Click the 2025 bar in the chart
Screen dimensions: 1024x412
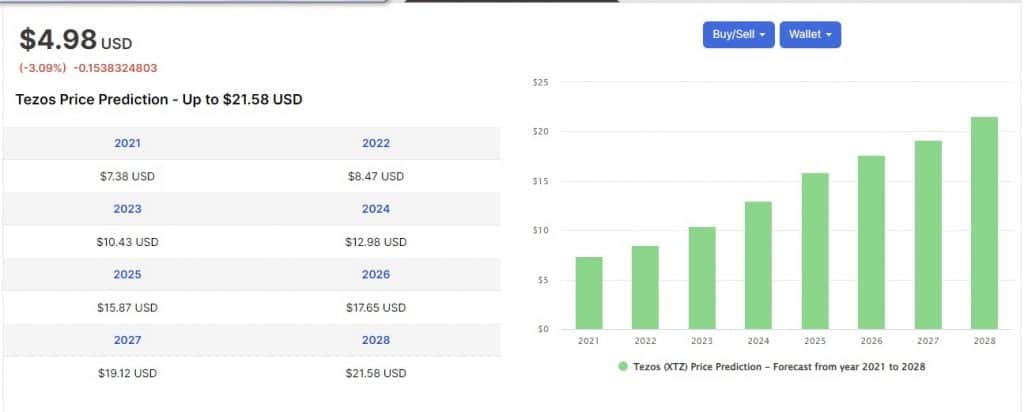pos(815,251)
